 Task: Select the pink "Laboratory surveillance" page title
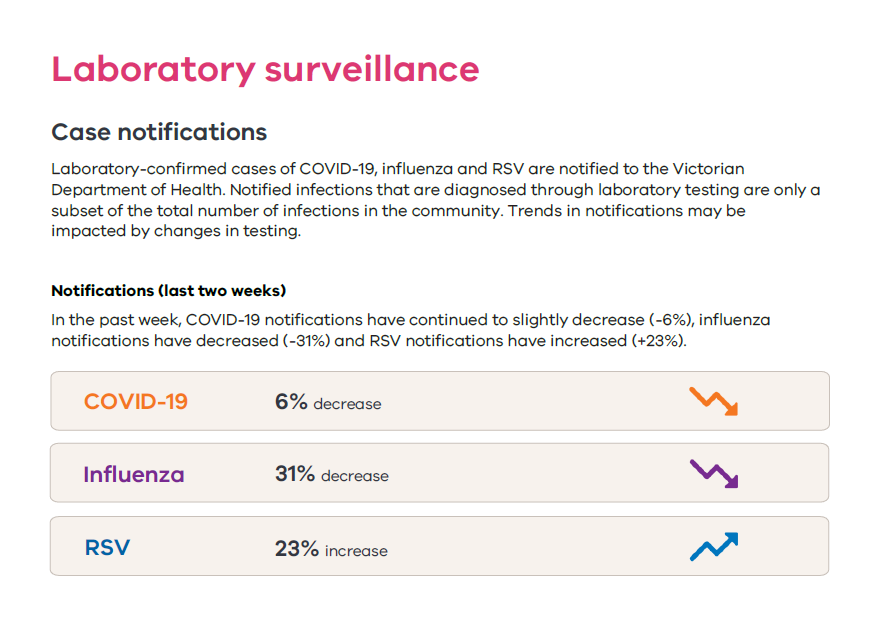point(265,70)
